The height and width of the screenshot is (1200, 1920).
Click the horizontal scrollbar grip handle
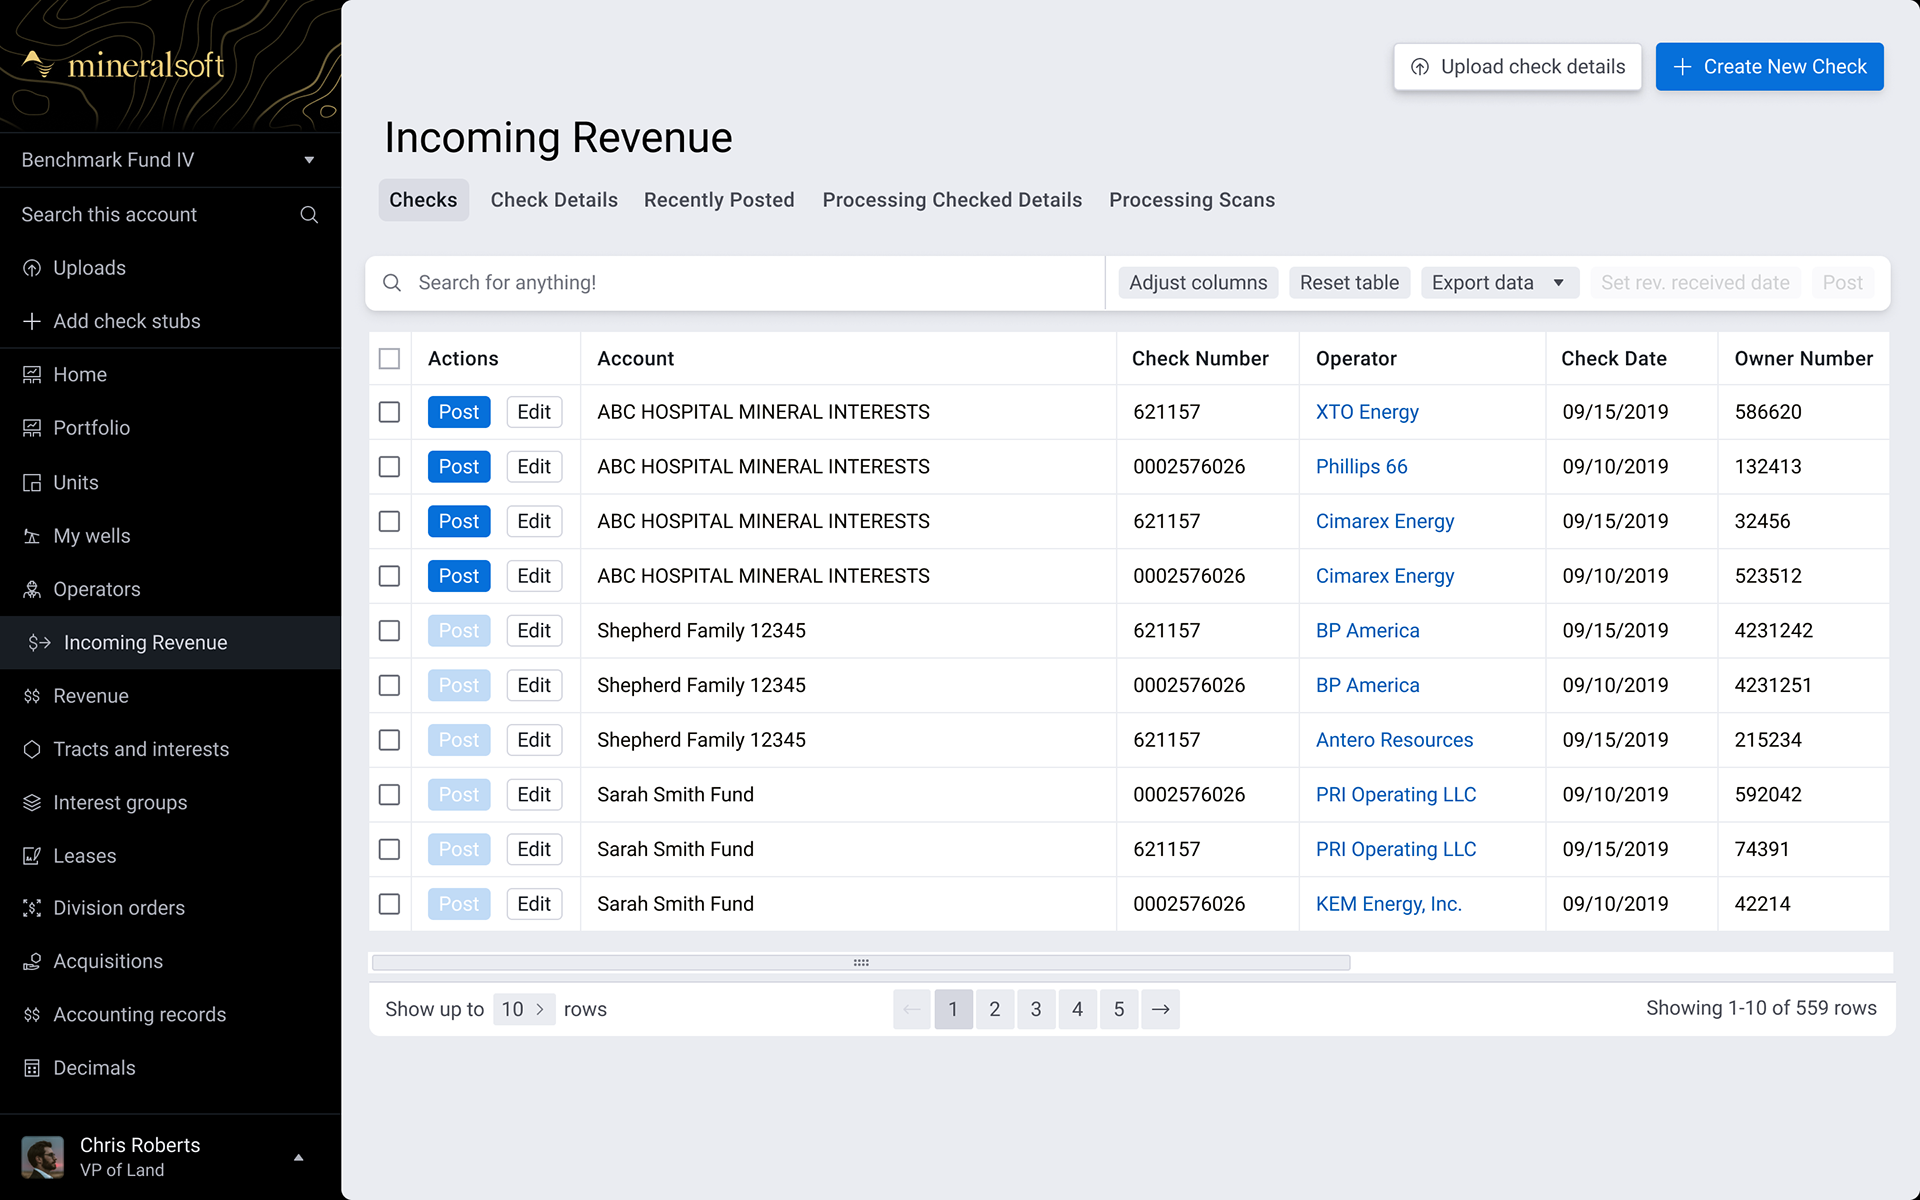click(861, 962)
